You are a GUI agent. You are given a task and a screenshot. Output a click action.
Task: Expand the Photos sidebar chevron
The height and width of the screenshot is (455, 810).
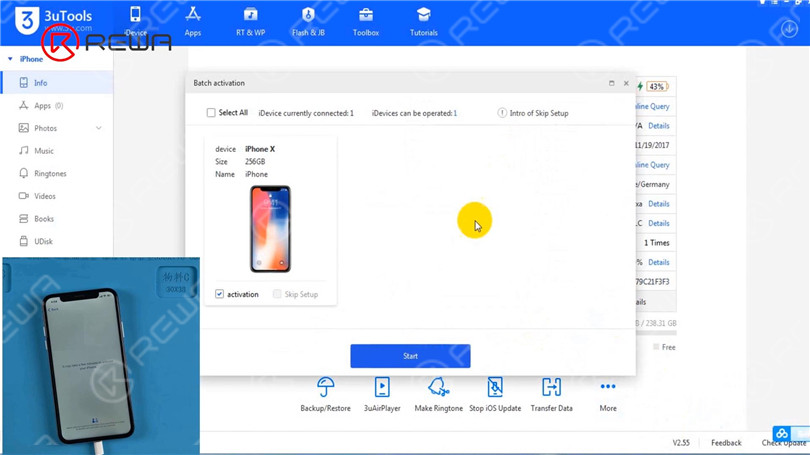[x=98, y=128]
